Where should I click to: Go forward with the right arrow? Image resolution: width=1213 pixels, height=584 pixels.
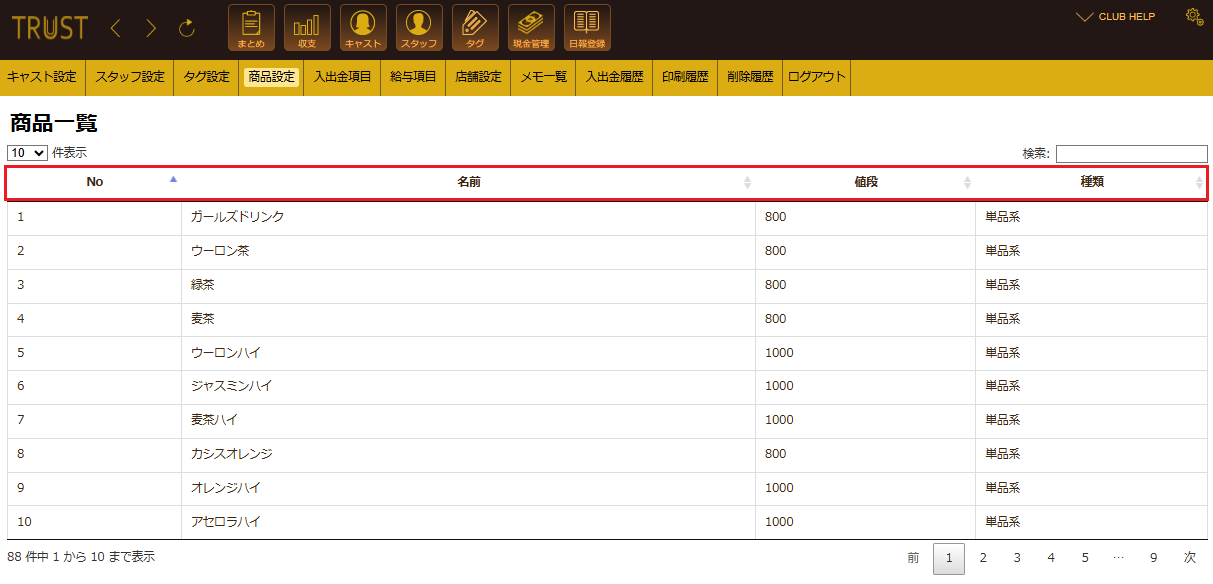[151, 29]
